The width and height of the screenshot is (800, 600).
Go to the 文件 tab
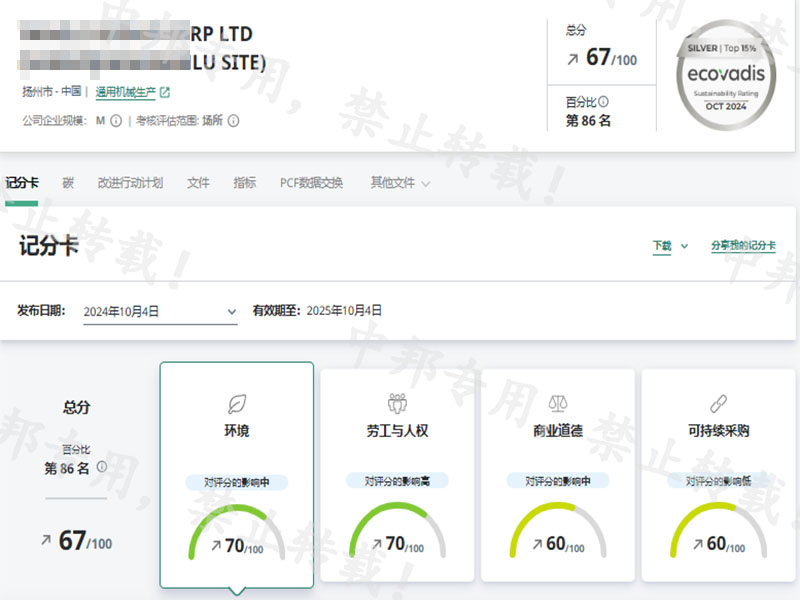click(x=198, y=183)
